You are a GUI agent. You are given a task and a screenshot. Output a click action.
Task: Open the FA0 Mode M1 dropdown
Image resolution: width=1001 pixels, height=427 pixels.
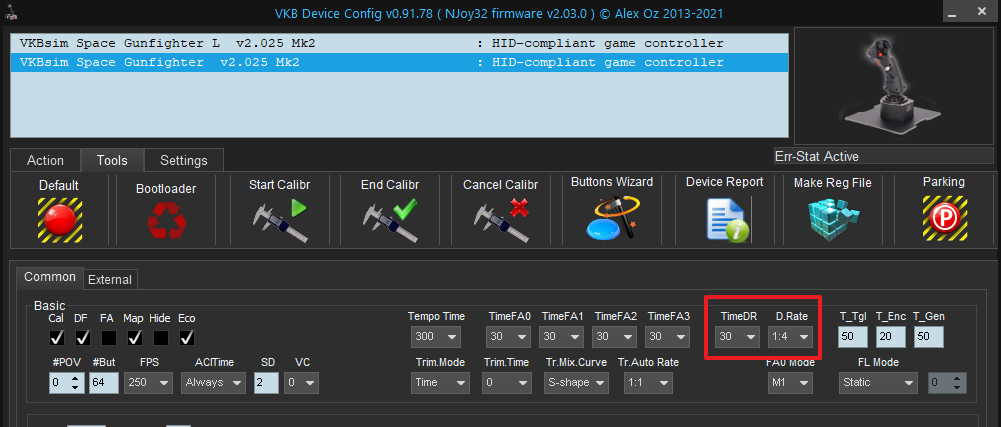[790, 382]
